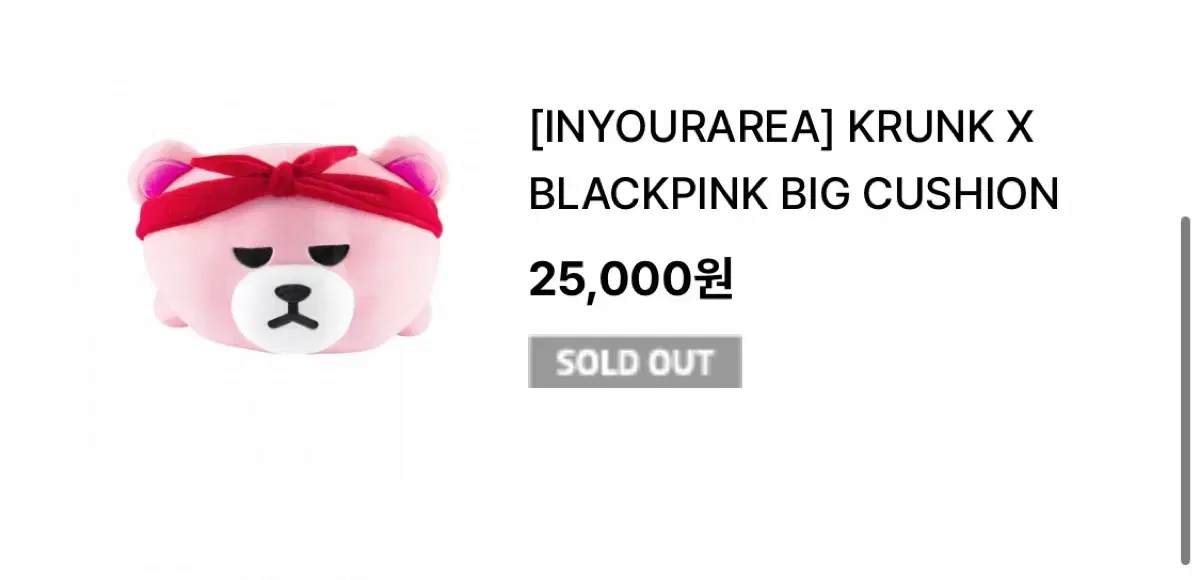Click the SOLD OUT status badge
Screen dimensions: 1200x580
(634, 362)
